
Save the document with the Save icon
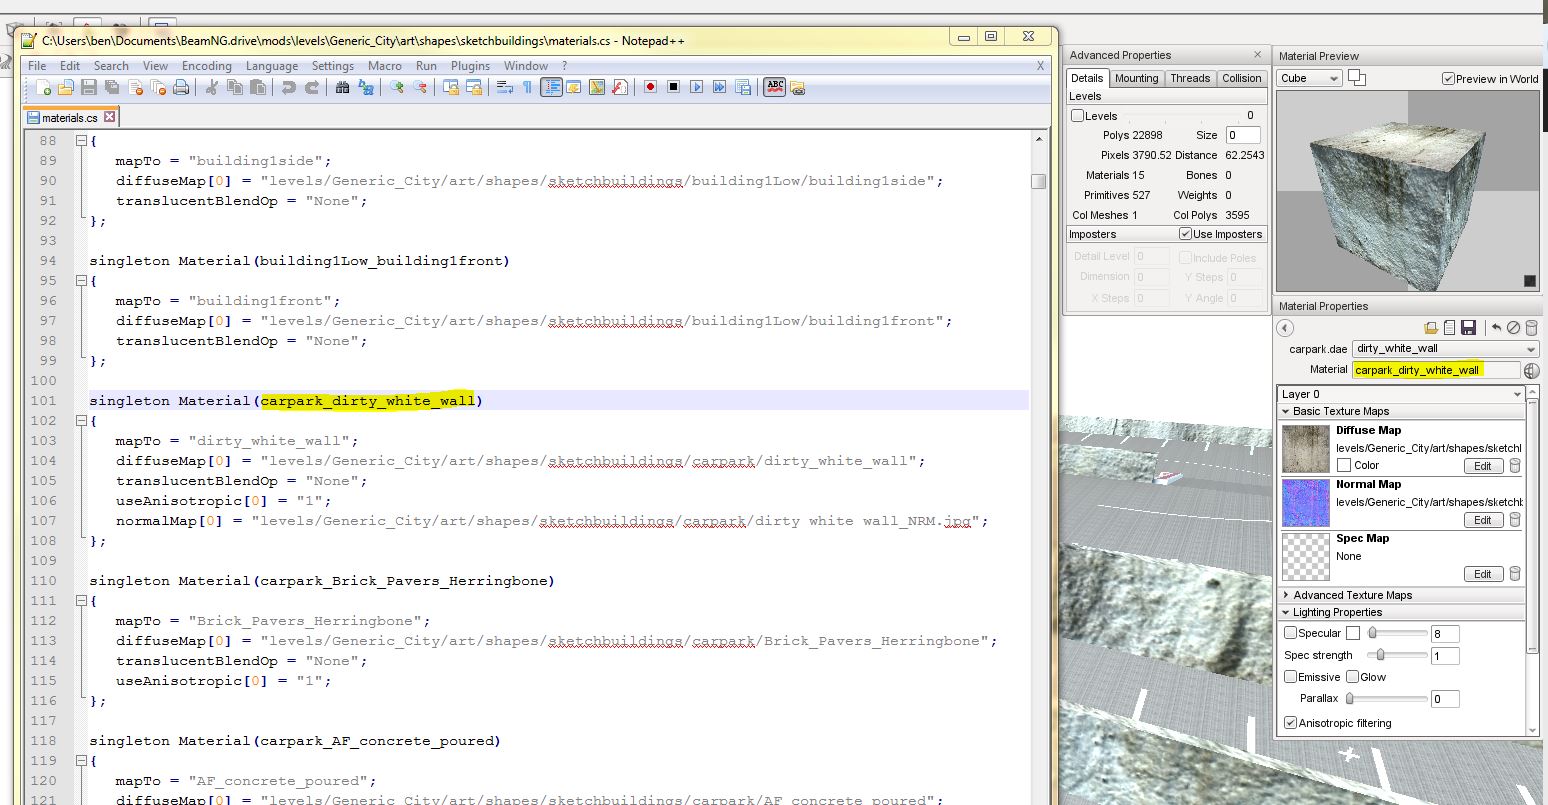[88, 88]
